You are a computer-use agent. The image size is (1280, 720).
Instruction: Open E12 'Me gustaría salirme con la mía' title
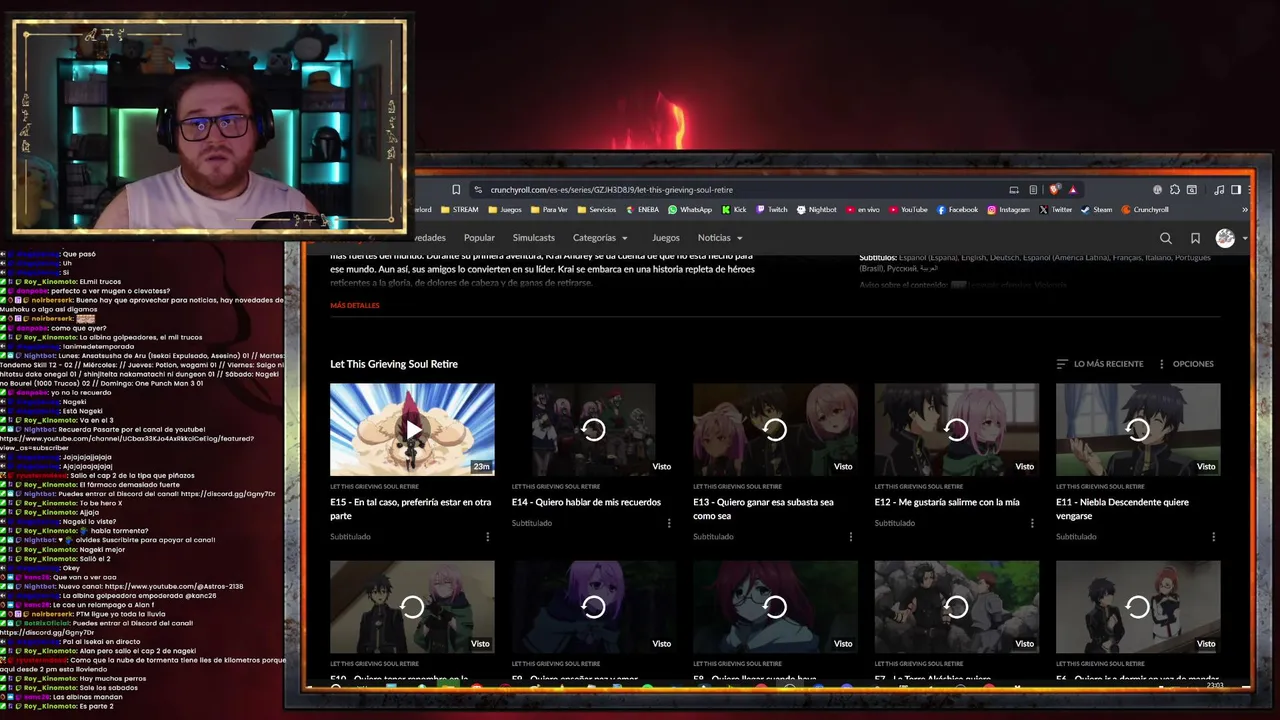tap(947, 502)
